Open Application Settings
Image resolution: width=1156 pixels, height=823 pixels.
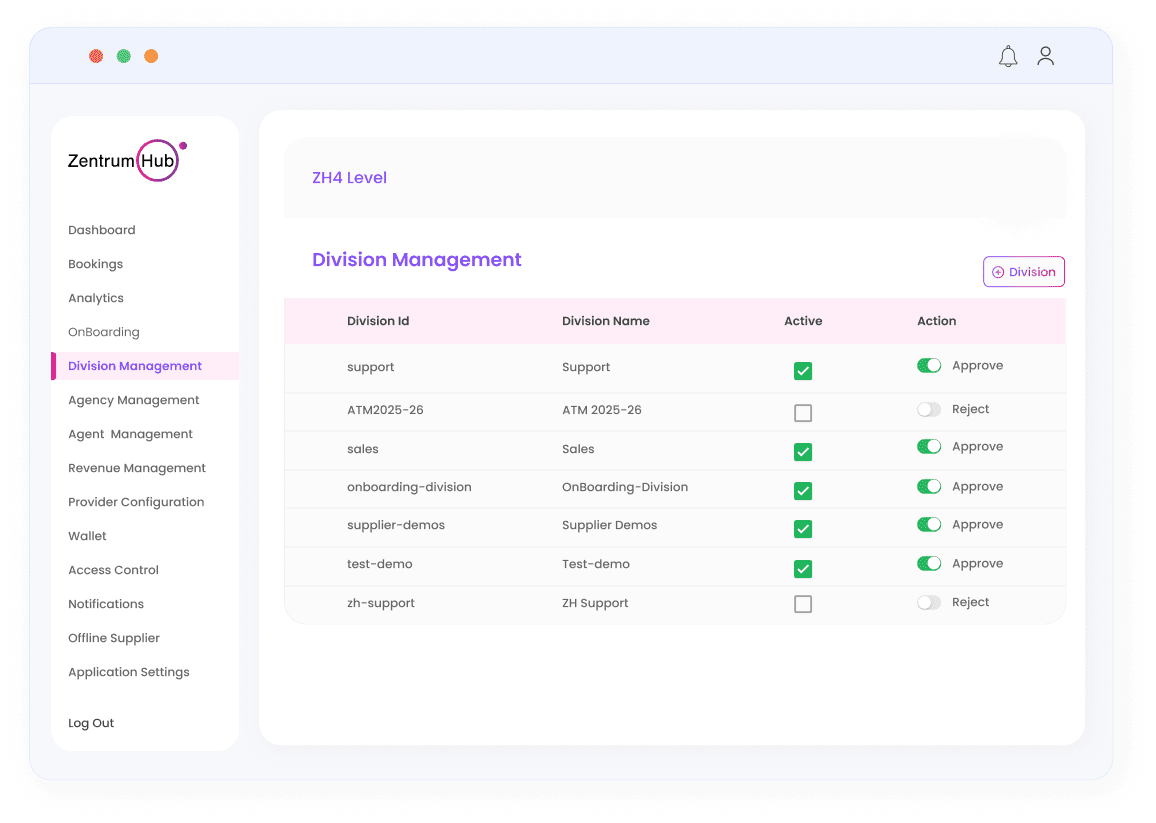pos(128,671)
